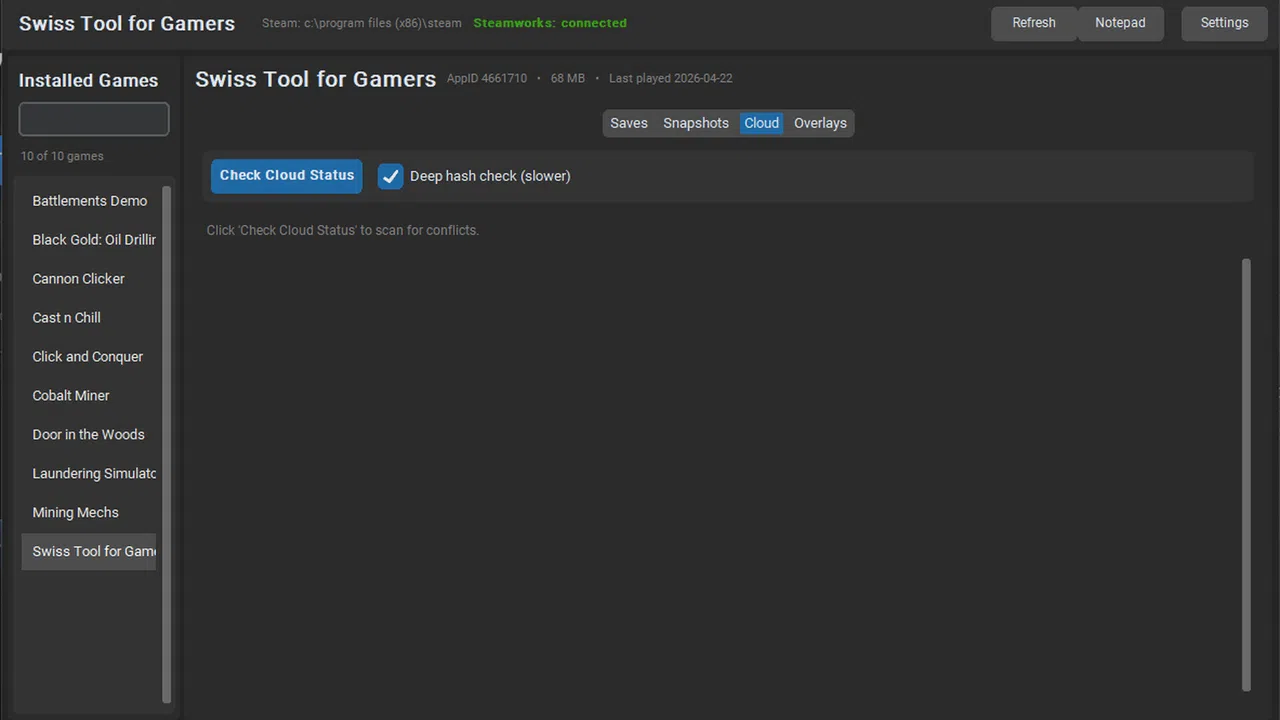Click the Deep hash check (slower) label
Image resolution: width=1280 pixels, height=720 pixels.
click(x=490, y=176)
